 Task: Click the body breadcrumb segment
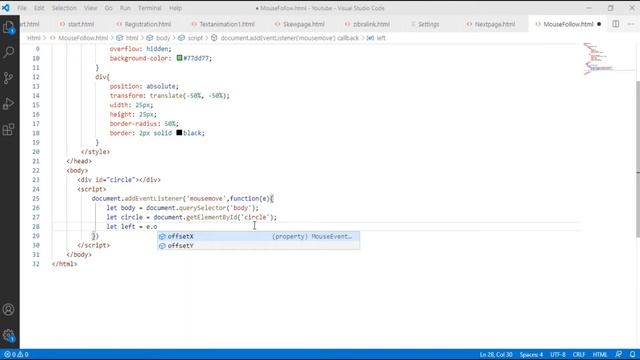click(163, 38)
